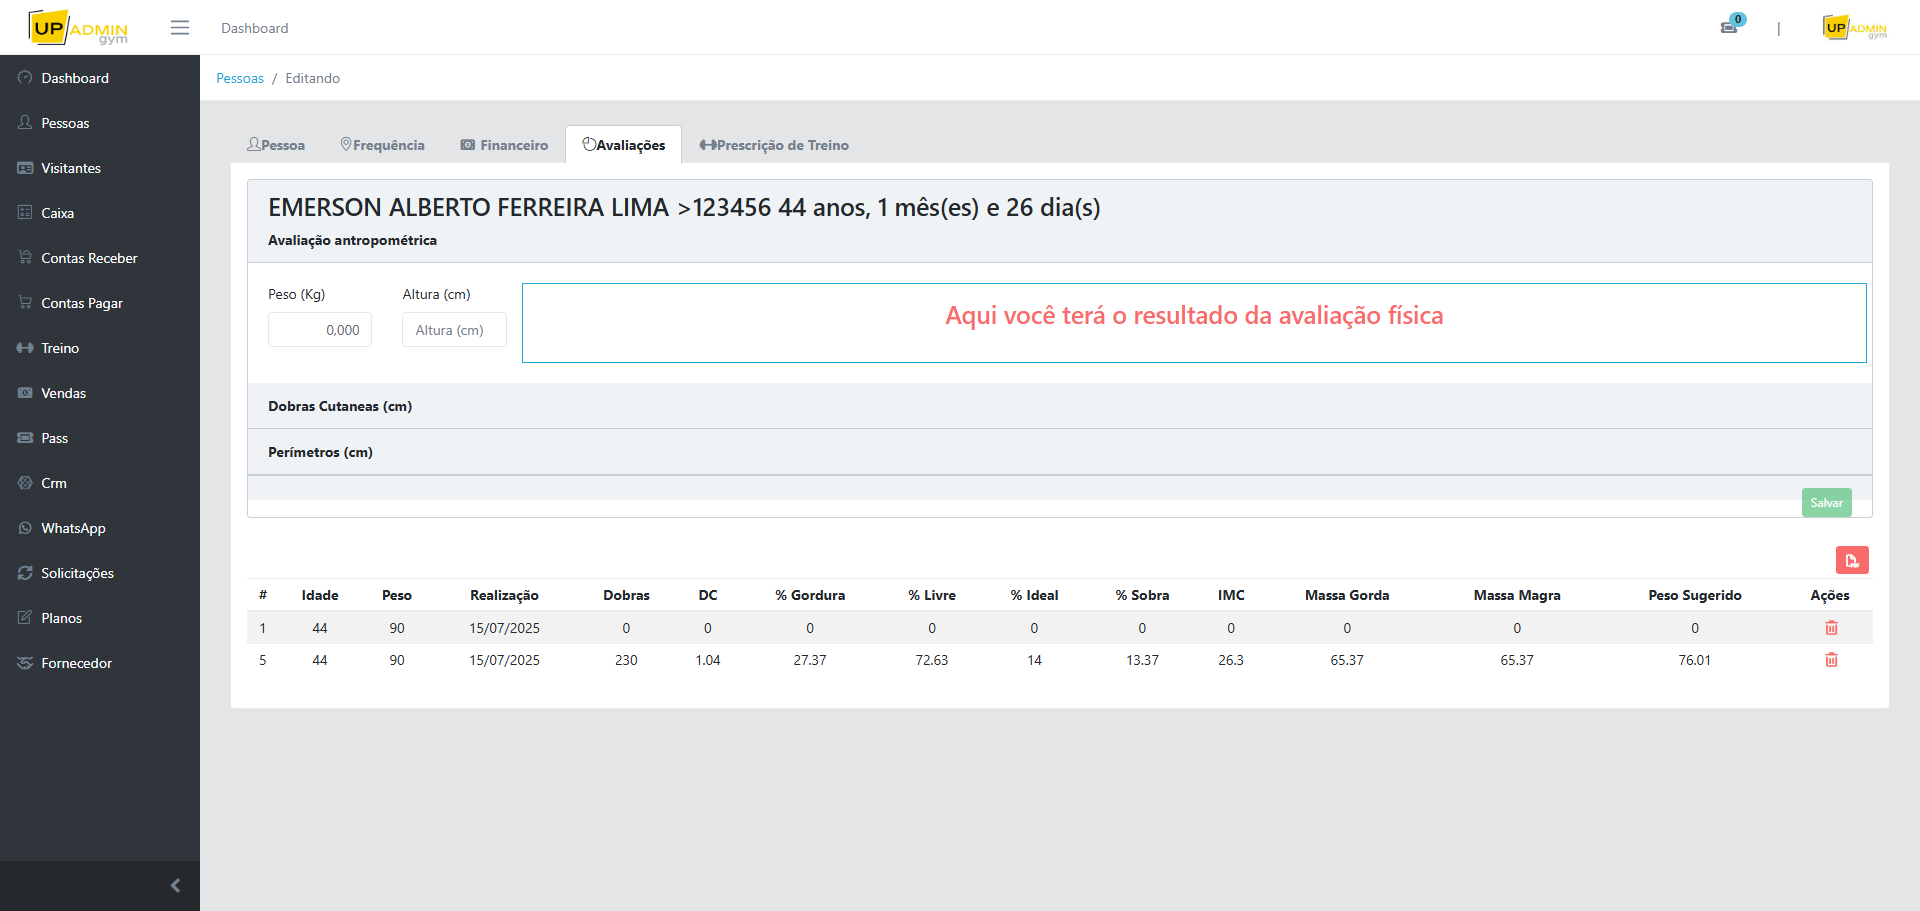Open the UP Admin profile menu top right
Screen dimensions: 1920x911
point(1855,28)
